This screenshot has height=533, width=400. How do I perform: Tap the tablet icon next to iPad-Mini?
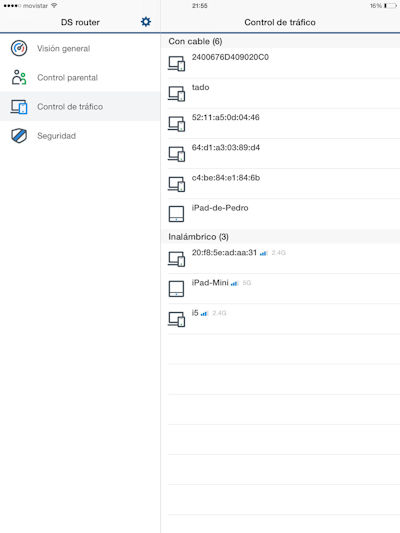(x=176, y=289)
